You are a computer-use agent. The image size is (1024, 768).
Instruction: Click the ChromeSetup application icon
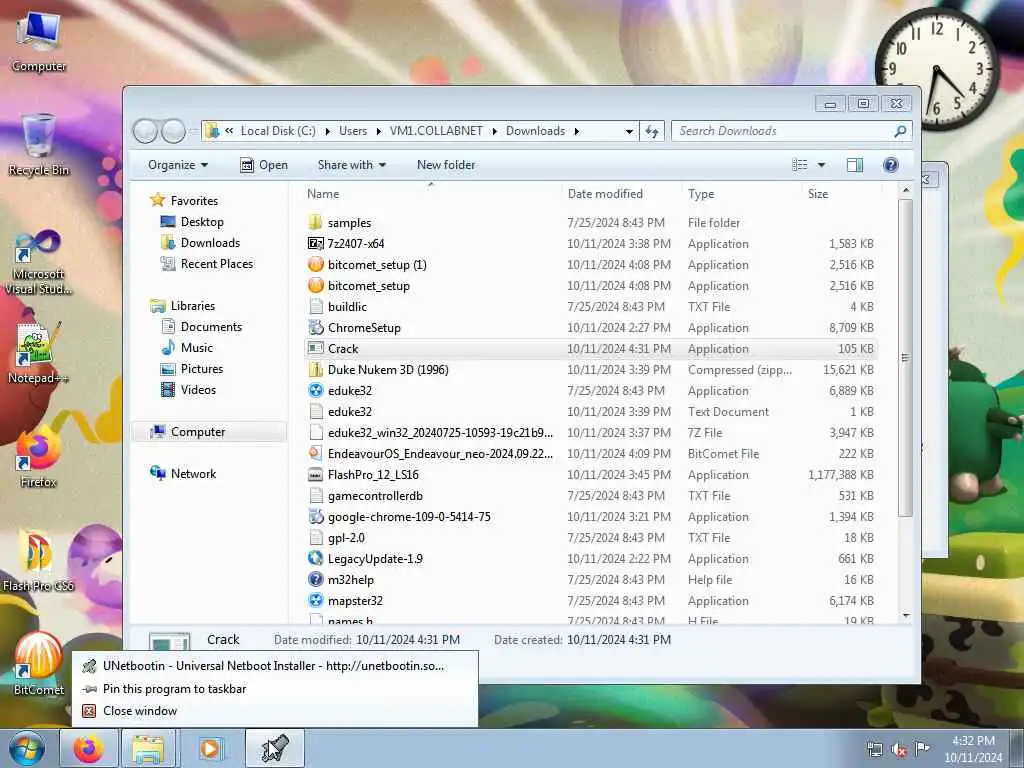tap(315, 327)
